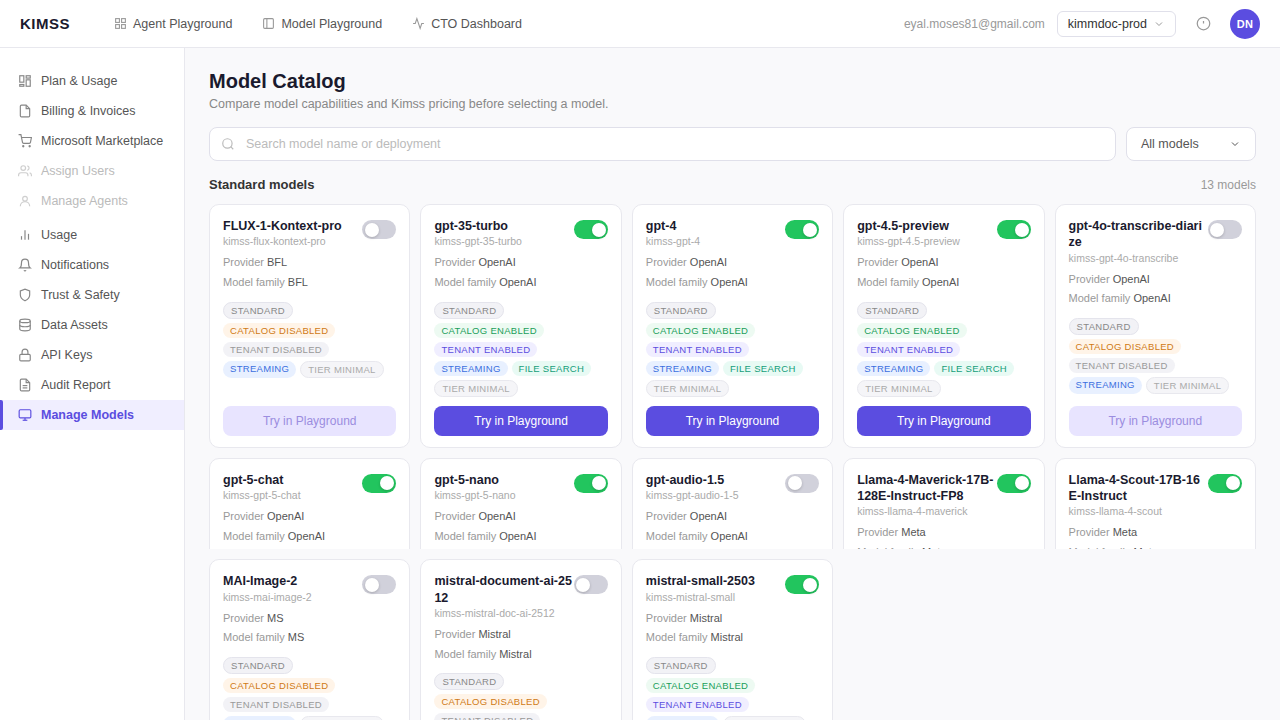Click the Agent Playground grid icon
The width and height of the screenshot is (1280, 720).
120,24
